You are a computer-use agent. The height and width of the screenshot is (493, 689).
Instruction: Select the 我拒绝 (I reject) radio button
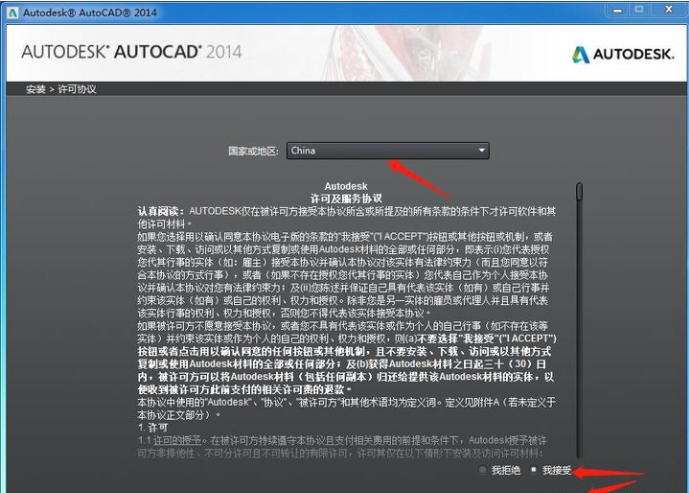click(482, 470)
